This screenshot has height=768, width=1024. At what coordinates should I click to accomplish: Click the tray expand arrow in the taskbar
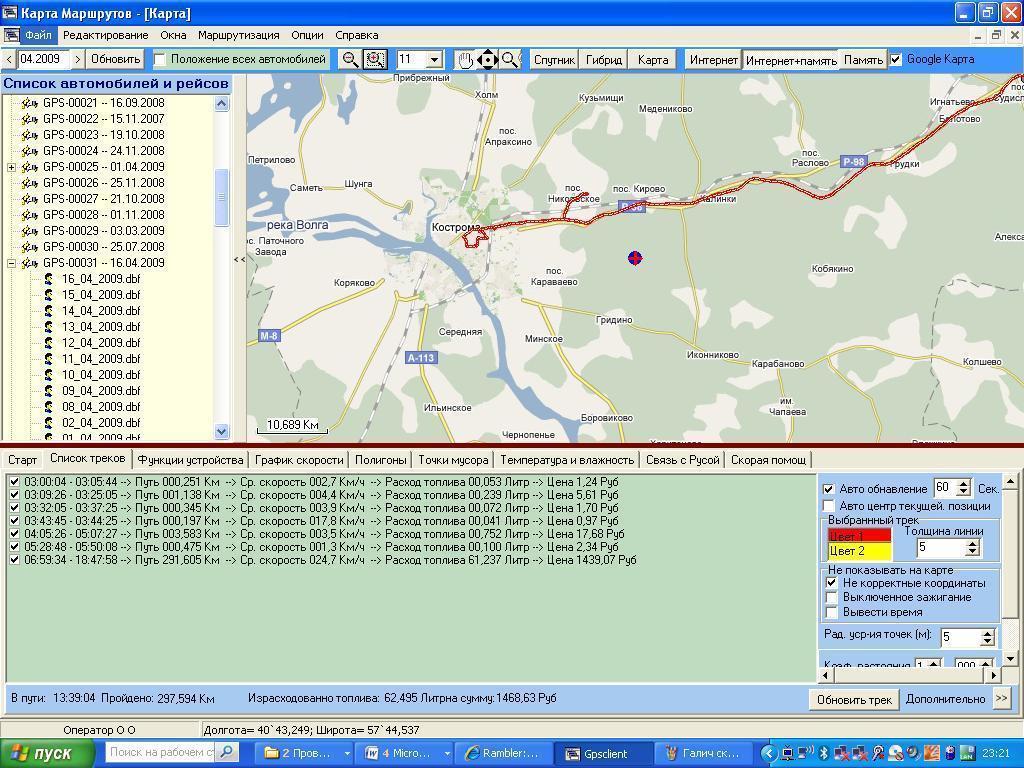pyautogui.click(x=769, y=754)
